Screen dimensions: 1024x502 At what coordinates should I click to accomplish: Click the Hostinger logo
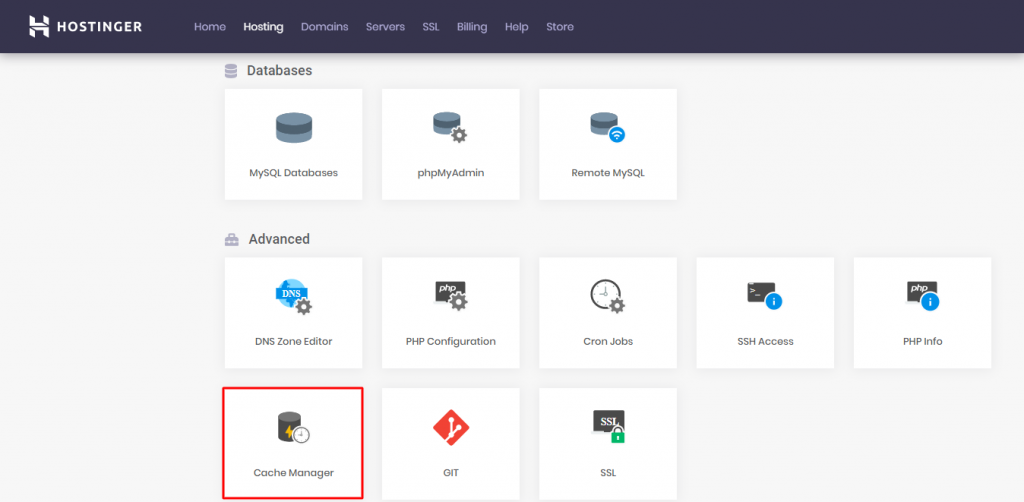[85, 27]
